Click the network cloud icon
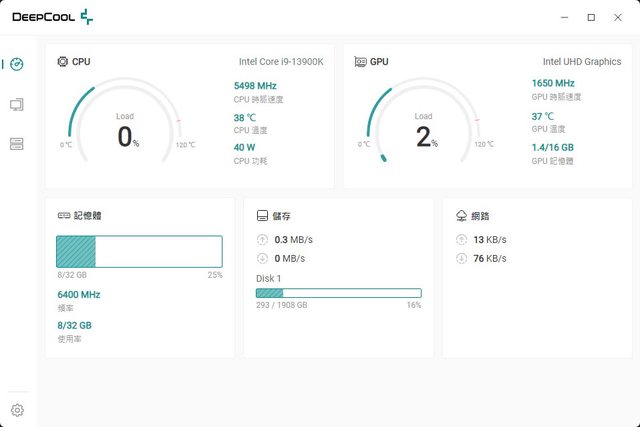 pos(461,215)
